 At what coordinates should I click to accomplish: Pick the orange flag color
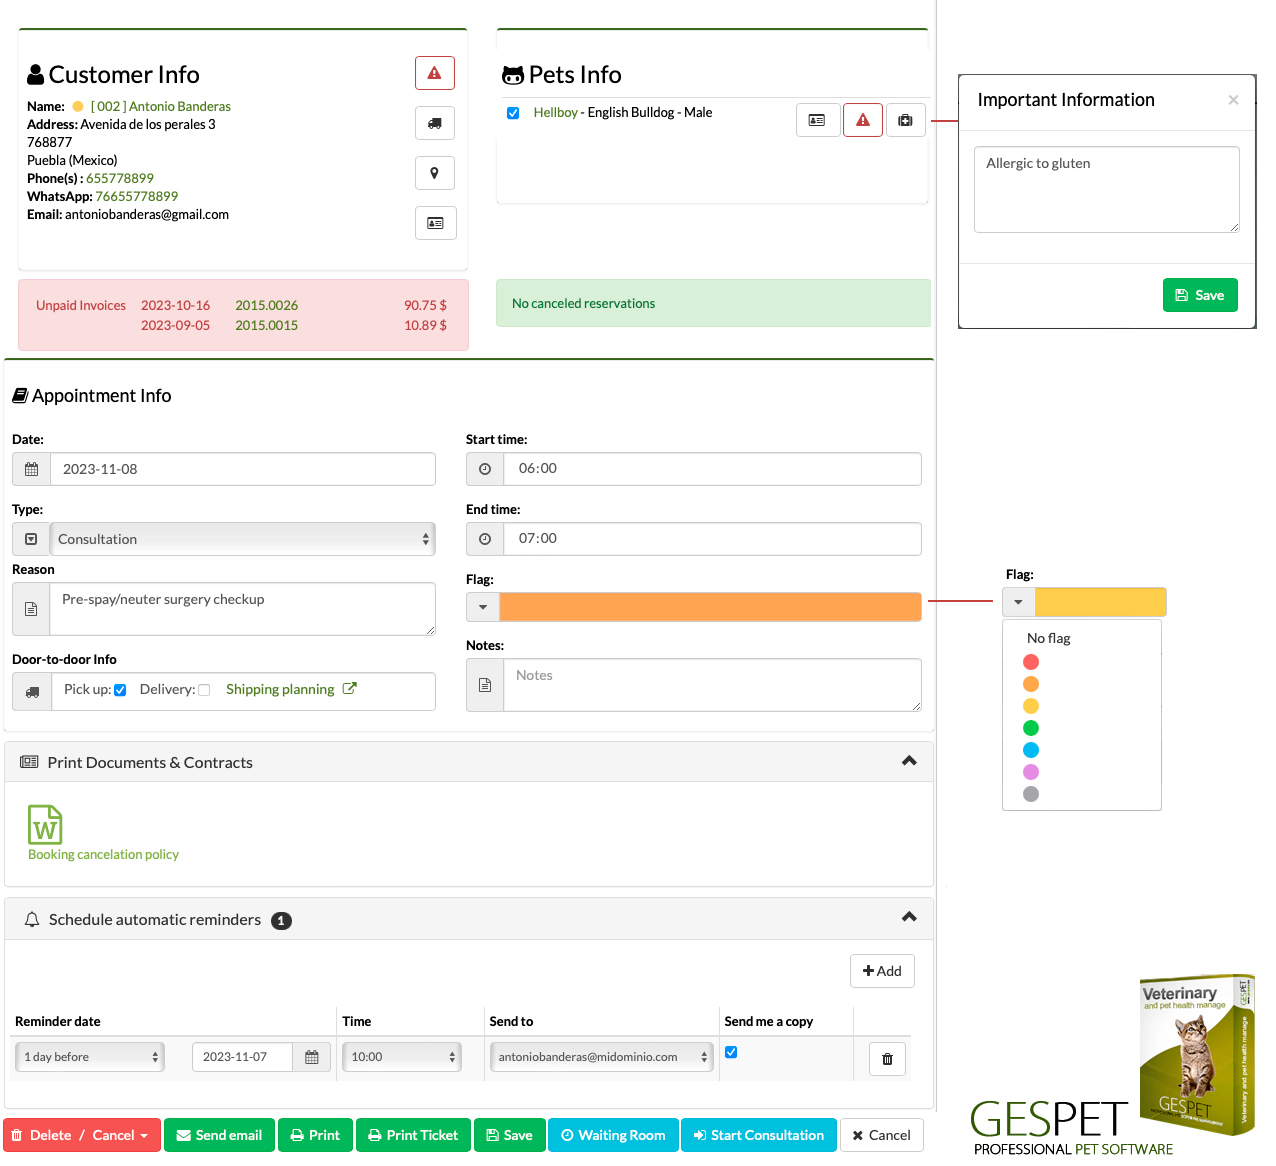(x=1031, y=684)
